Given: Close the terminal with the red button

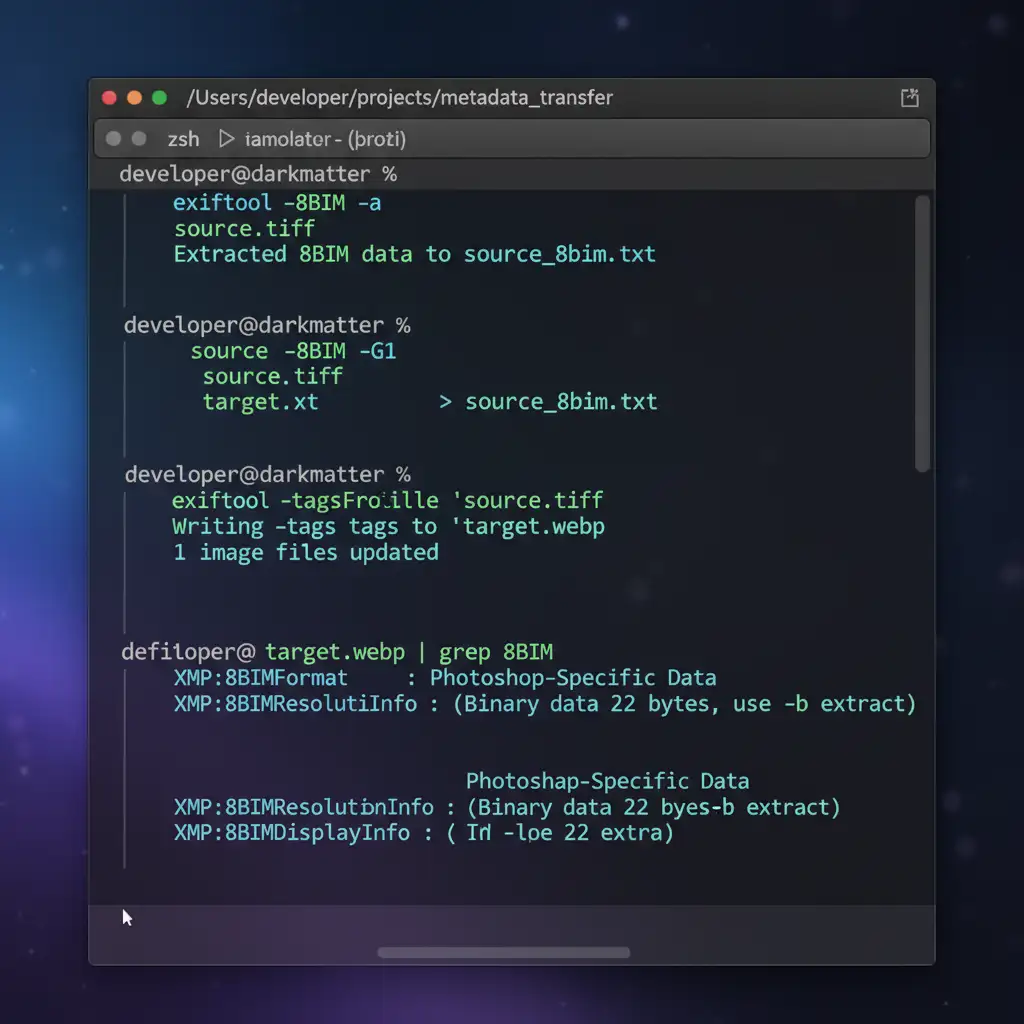Looking at the screenshot, I should click(x=110, y=98).
